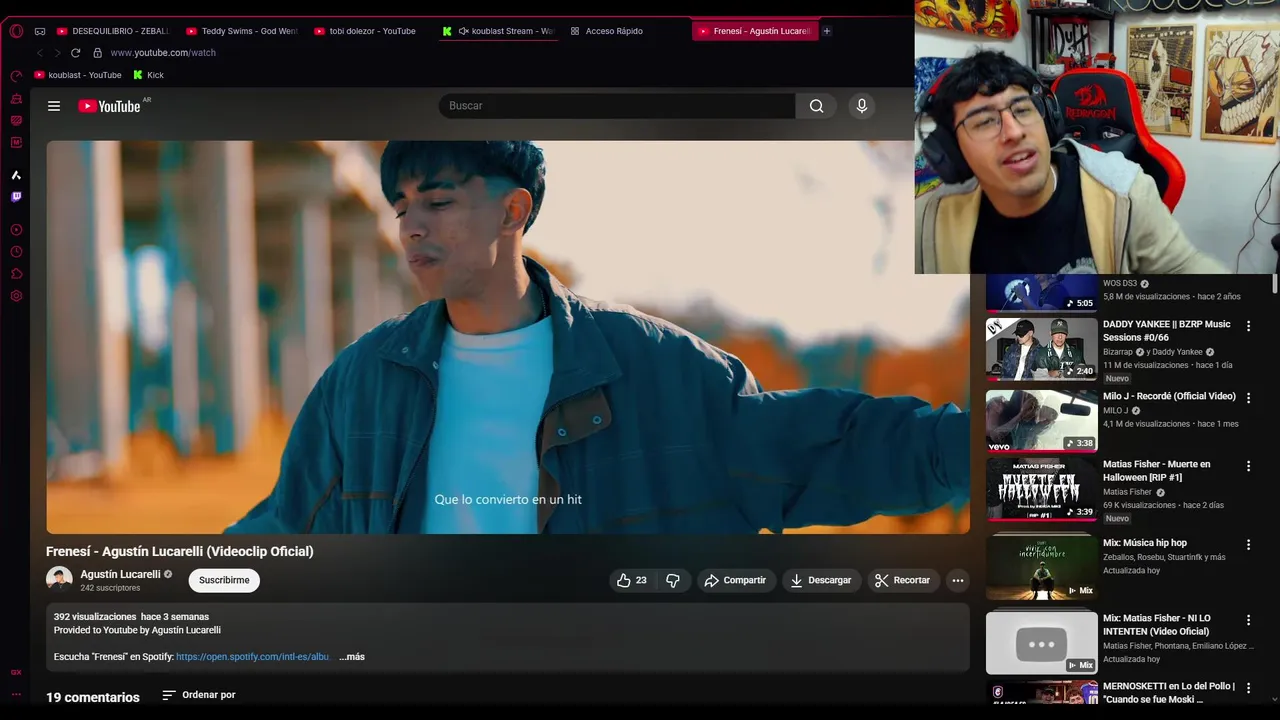Image resolution: width=1280 pixels, height=720 pixels.
Task: Open the player icon in Opera sidebar
Action: (x=16, y=230)
